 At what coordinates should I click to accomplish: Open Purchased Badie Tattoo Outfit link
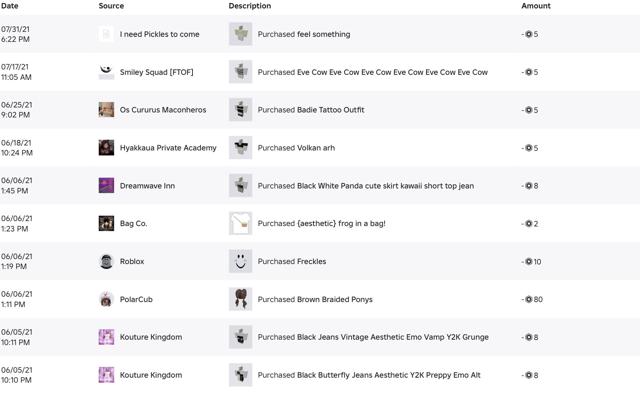pos(311,110)
